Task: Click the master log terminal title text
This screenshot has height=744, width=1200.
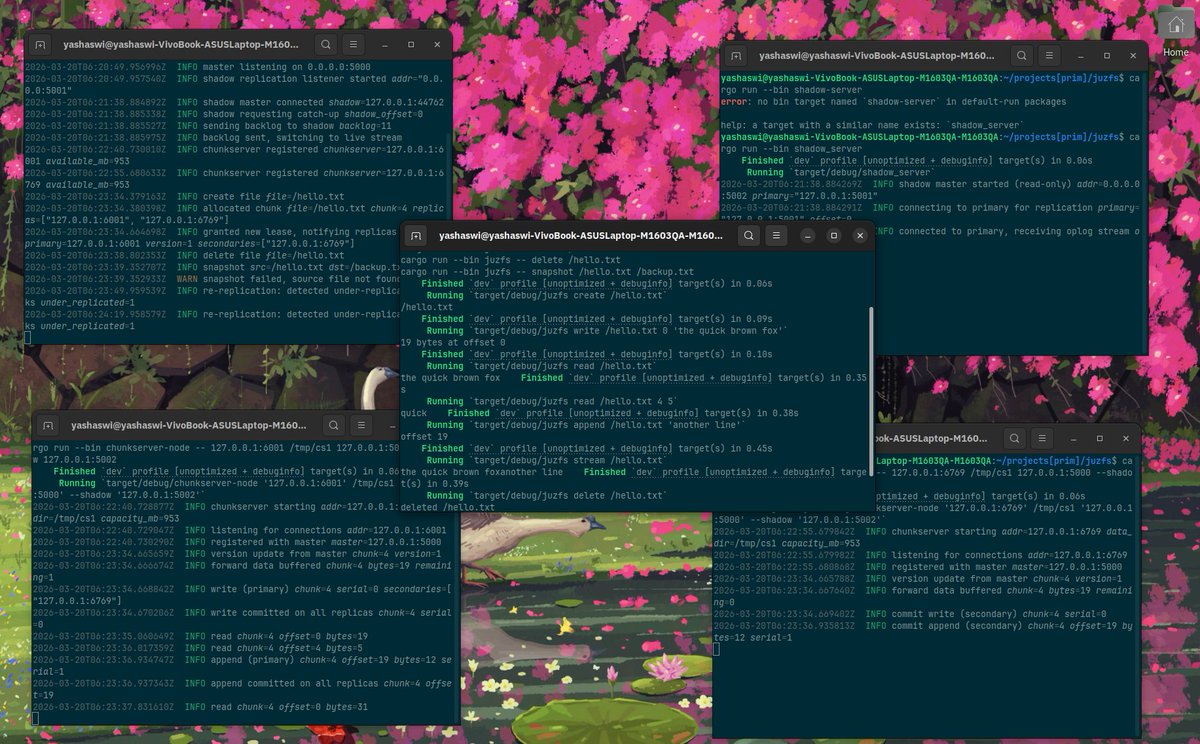Action: (182, 45)
